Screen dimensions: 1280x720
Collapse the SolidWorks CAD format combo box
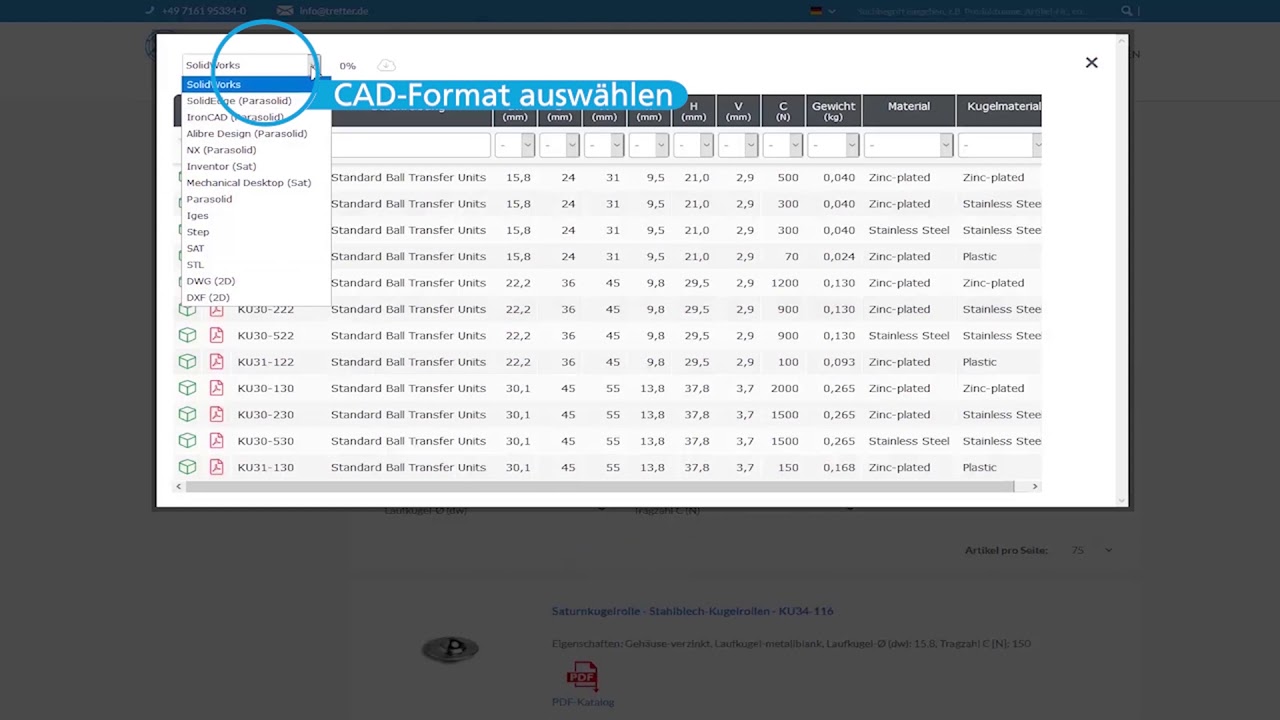[x=312, y=65]
